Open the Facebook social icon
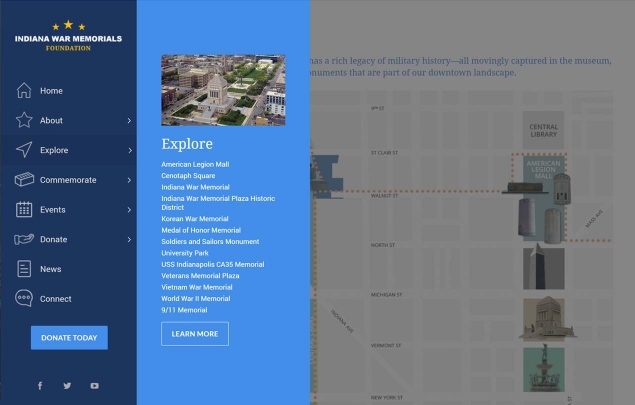Image resolution: width=635 pixels, height=405 pixels. click(x=40, y=386)
